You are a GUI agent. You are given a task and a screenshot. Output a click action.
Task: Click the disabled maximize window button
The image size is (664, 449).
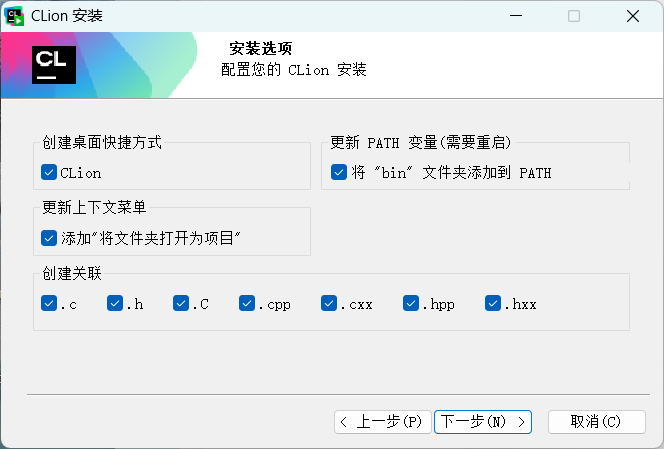pos(574,16)
